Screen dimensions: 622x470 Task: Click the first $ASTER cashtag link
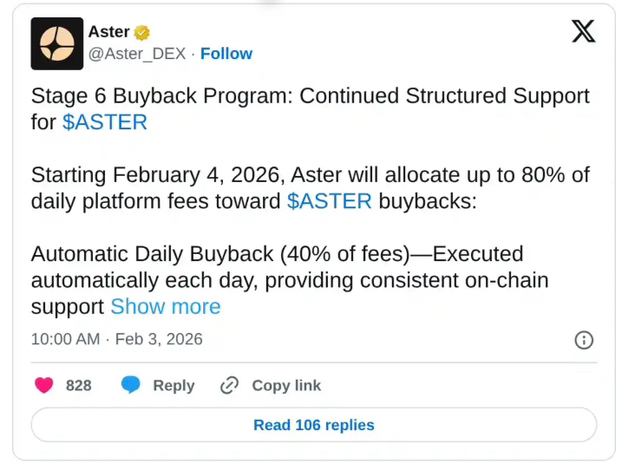104,122
